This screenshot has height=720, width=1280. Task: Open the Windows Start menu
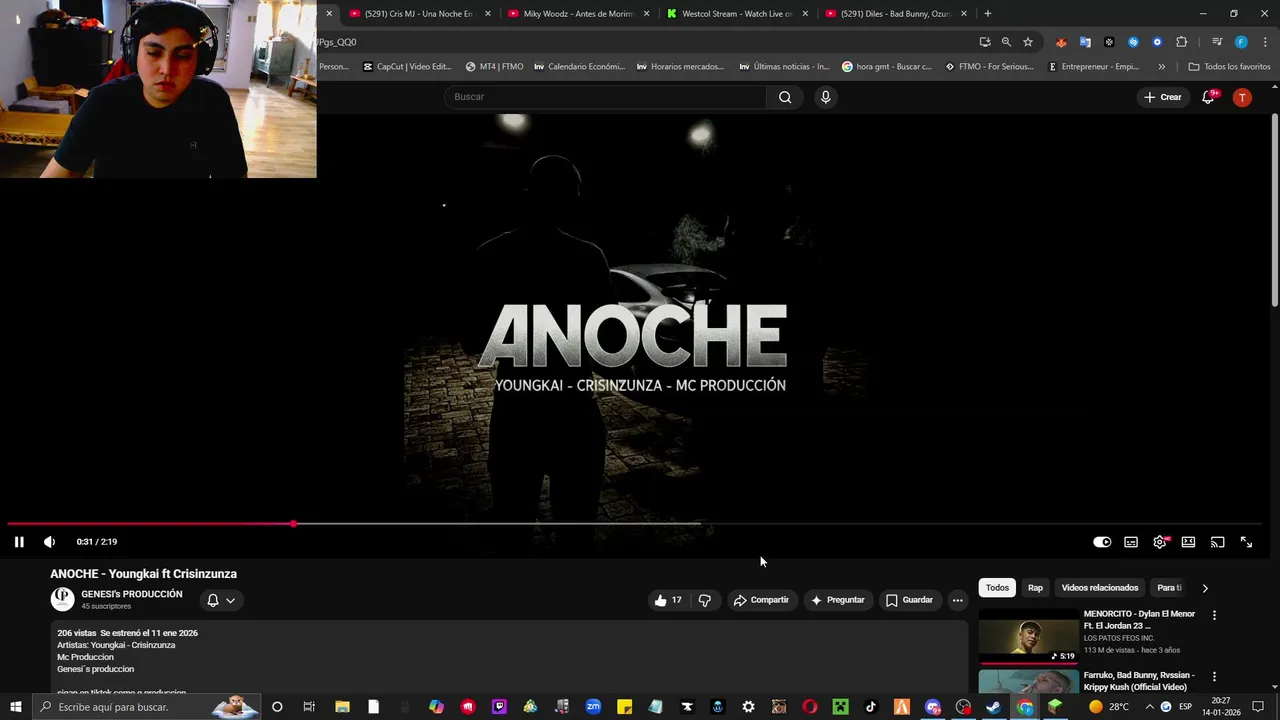[x=16, y=707]
